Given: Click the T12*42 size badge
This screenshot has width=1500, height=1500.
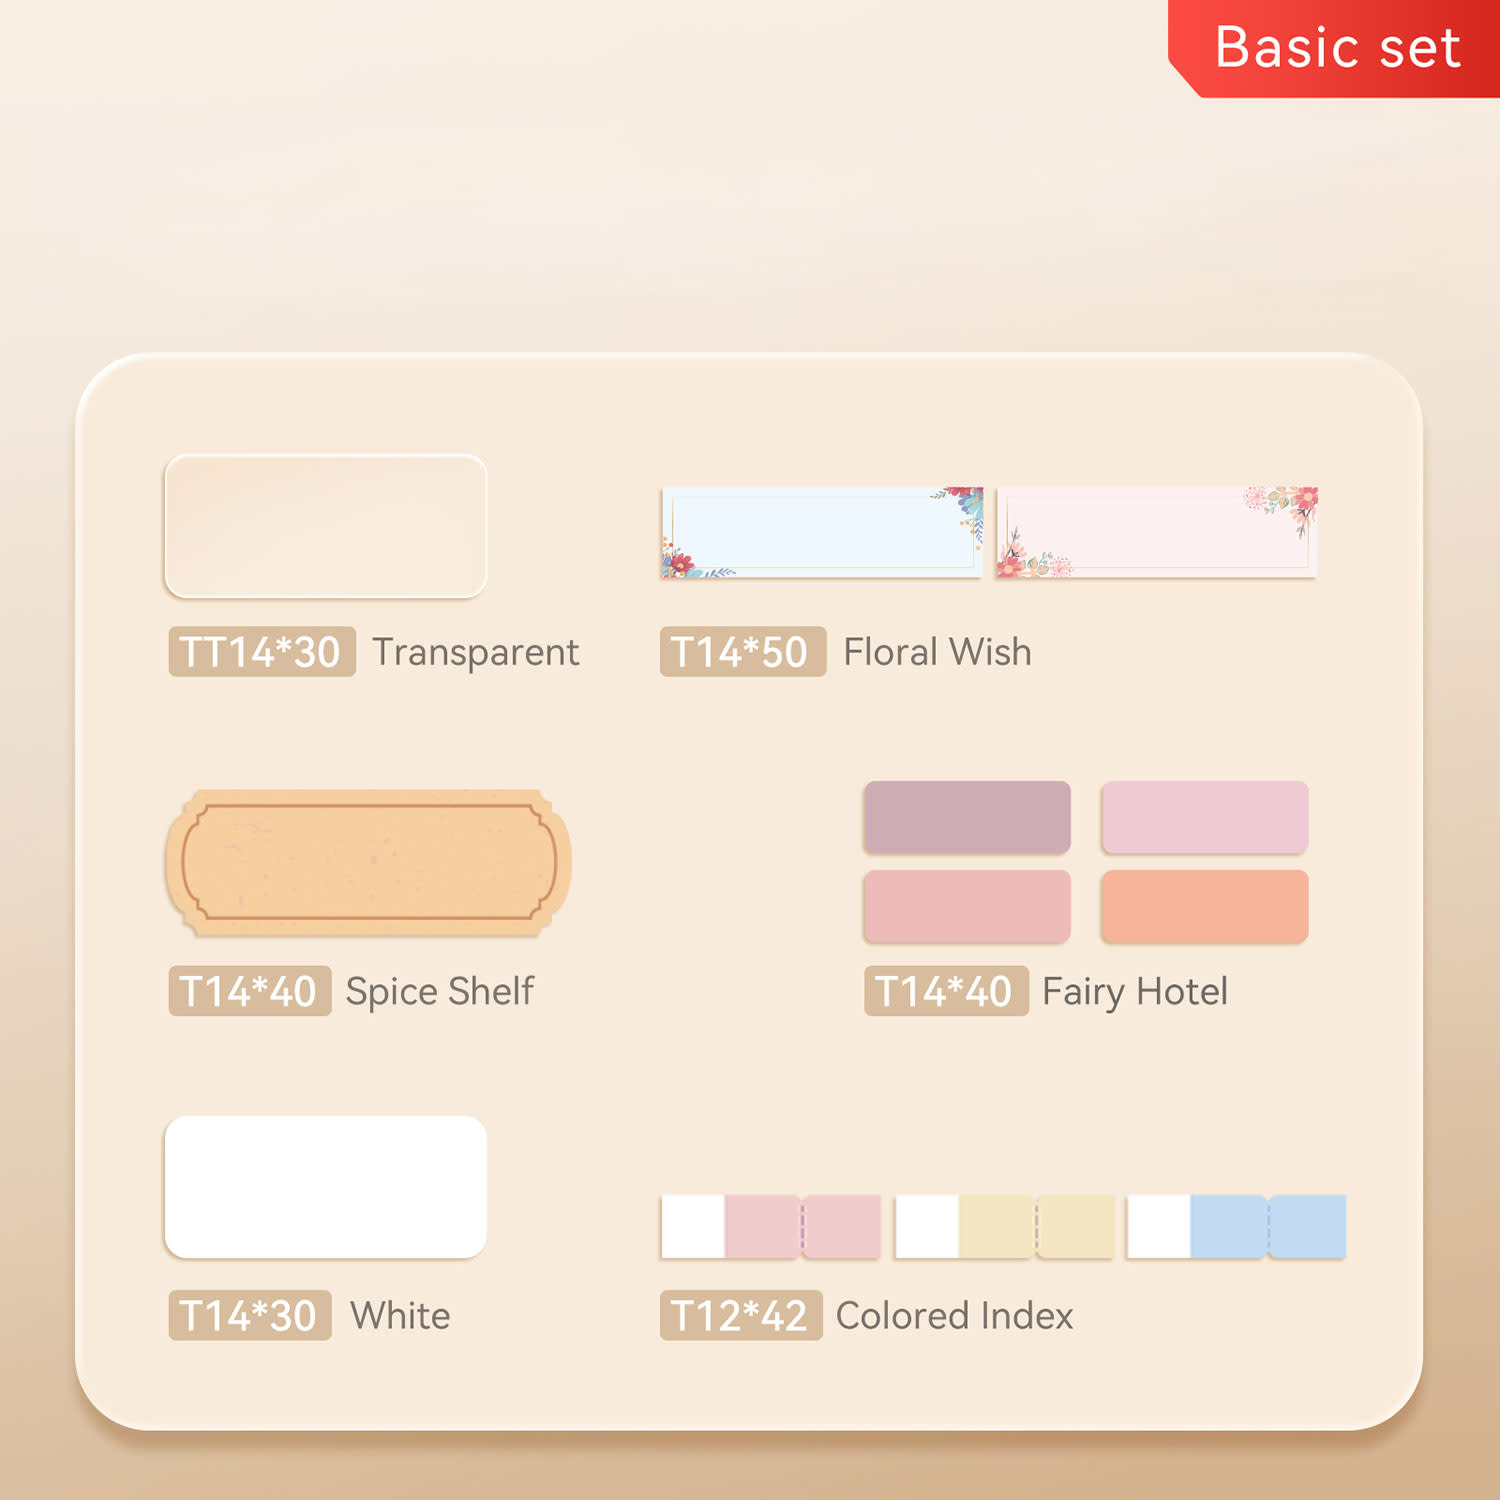Looking at the screenshot, I should click(x=740, y=1315).
